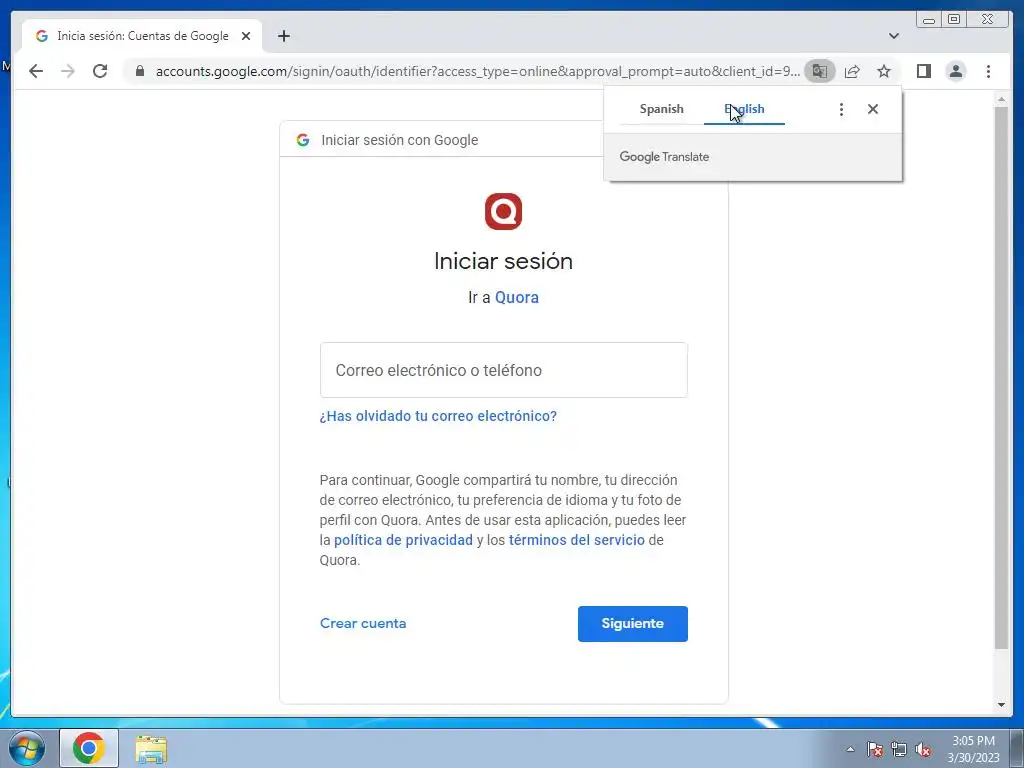Viewport: 1024px width, 768px height.
Task: Open Chrome's three-dot menu
Action: [x=988, y=71]
